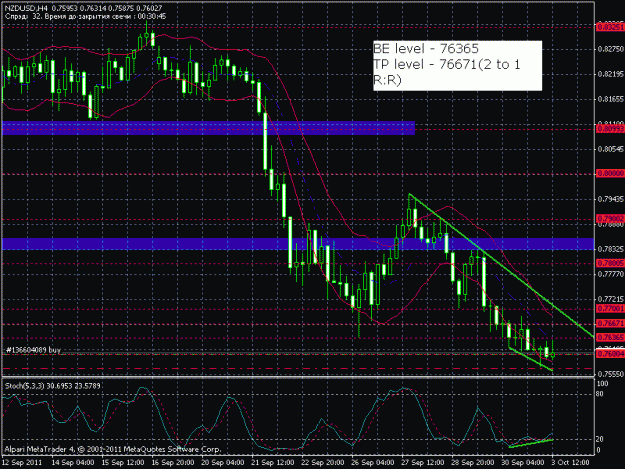Click the 0.82750 price axis label
This screenshot has width=625, height=469.
pyautogui.click(x=610, y=49)
